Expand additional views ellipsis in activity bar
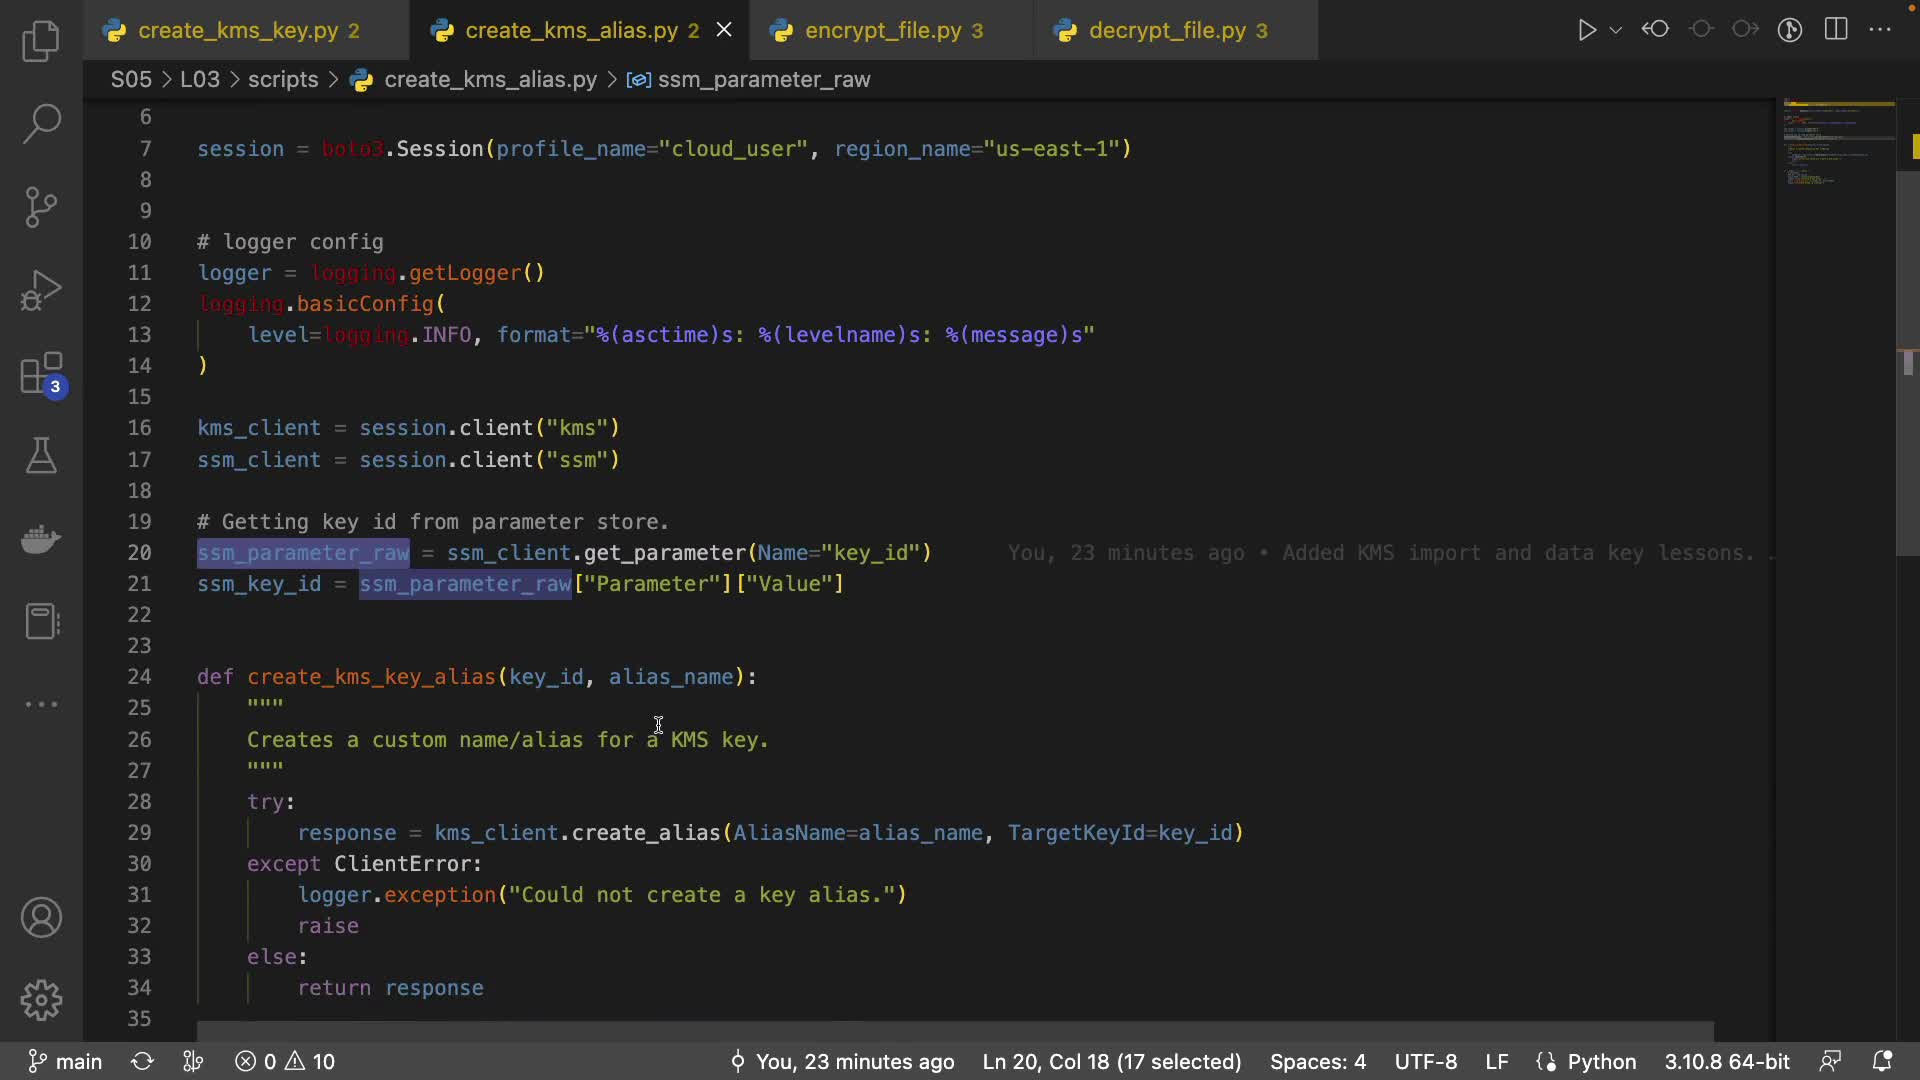1920x1080 pixels. [x=41, y=704]
